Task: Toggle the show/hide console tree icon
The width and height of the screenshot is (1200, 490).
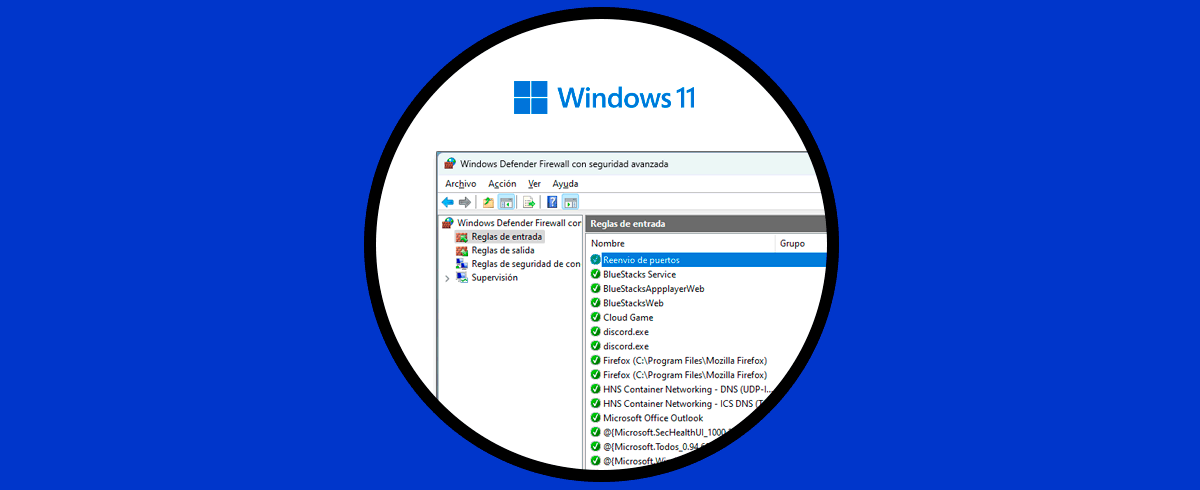Action: pyautogui.click(x=506, y=202)
